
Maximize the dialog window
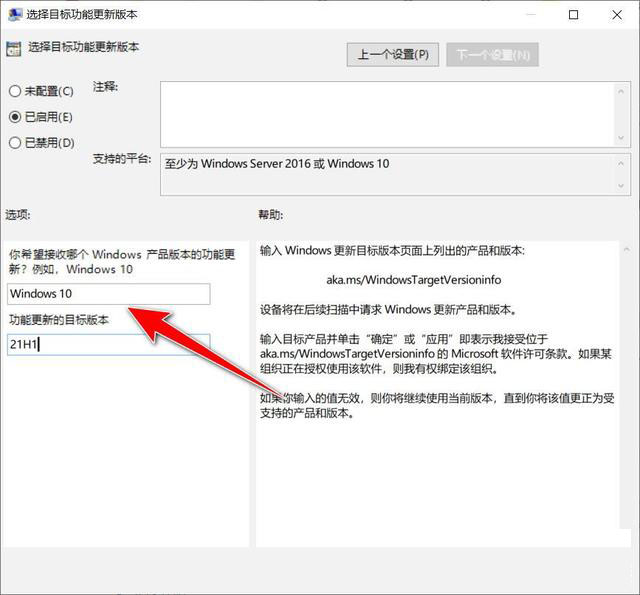point(573,15)
